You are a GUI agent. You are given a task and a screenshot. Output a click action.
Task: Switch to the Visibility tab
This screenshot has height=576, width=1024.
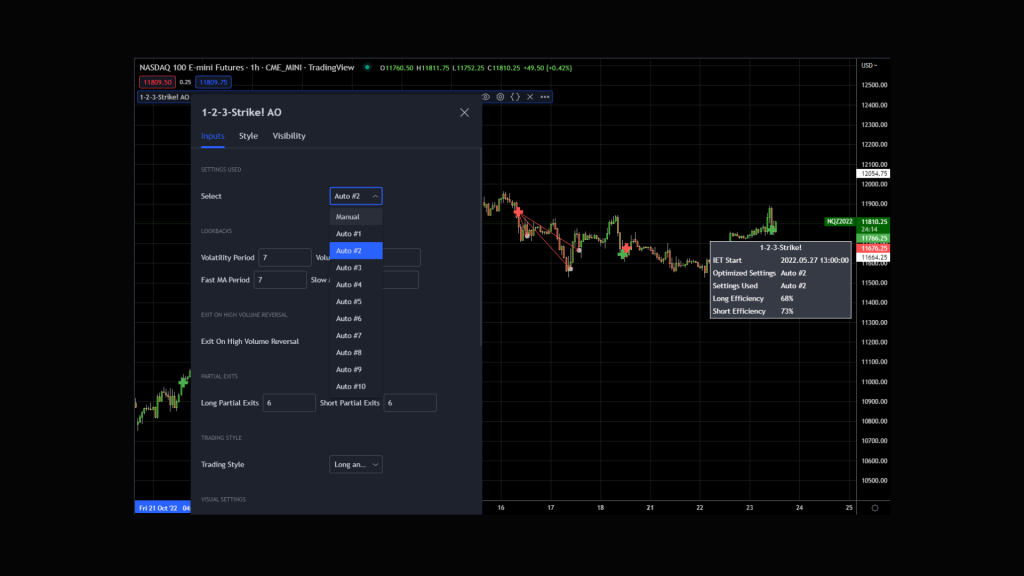[x=289, y=136]
